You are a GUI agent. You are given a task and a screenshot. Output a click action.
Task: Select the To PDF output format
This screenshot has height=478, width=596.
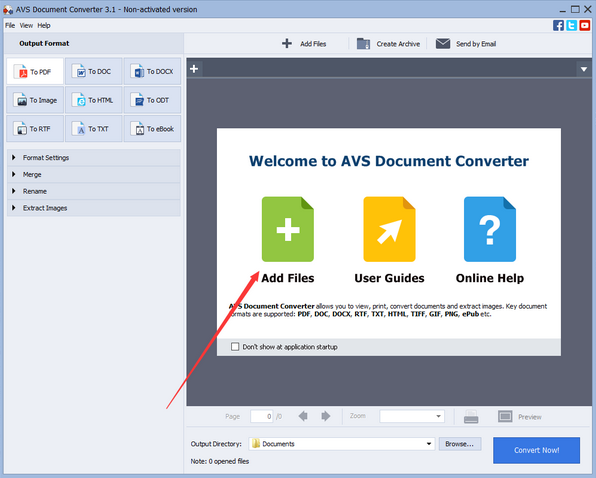35,71
